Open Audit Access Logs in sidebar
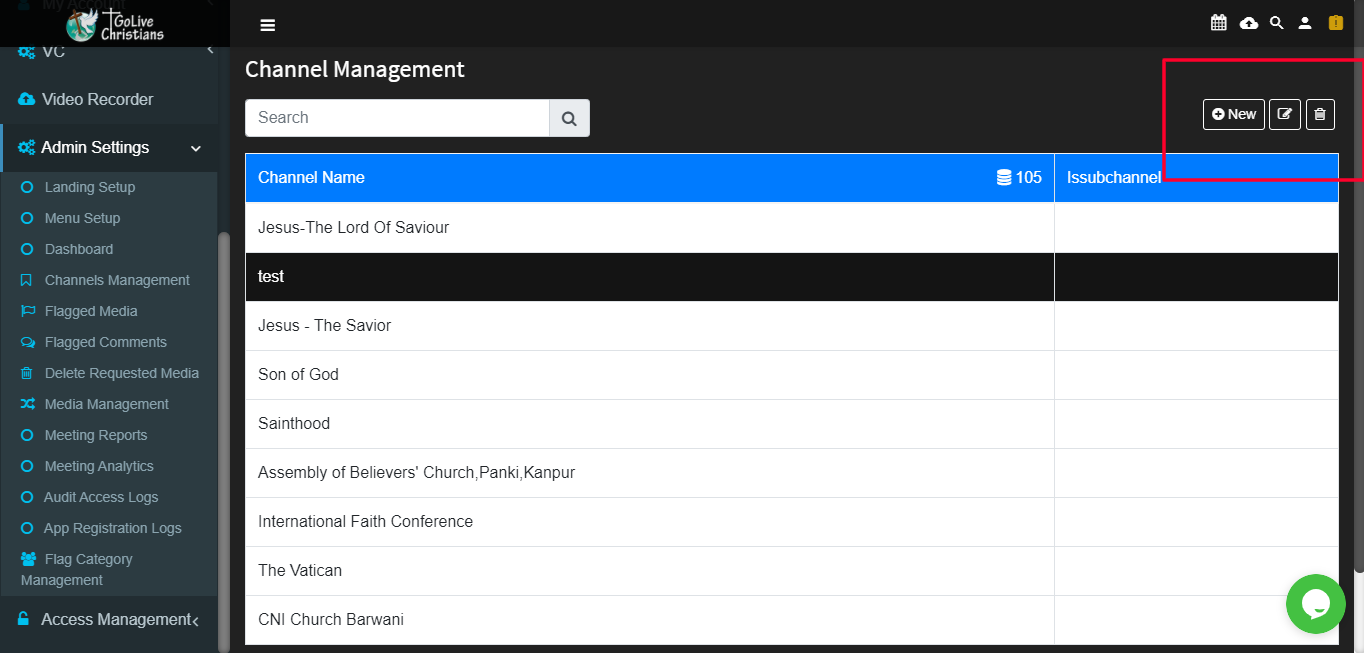The width and height of the screenshot is (1364, 653). click(101, 497)
